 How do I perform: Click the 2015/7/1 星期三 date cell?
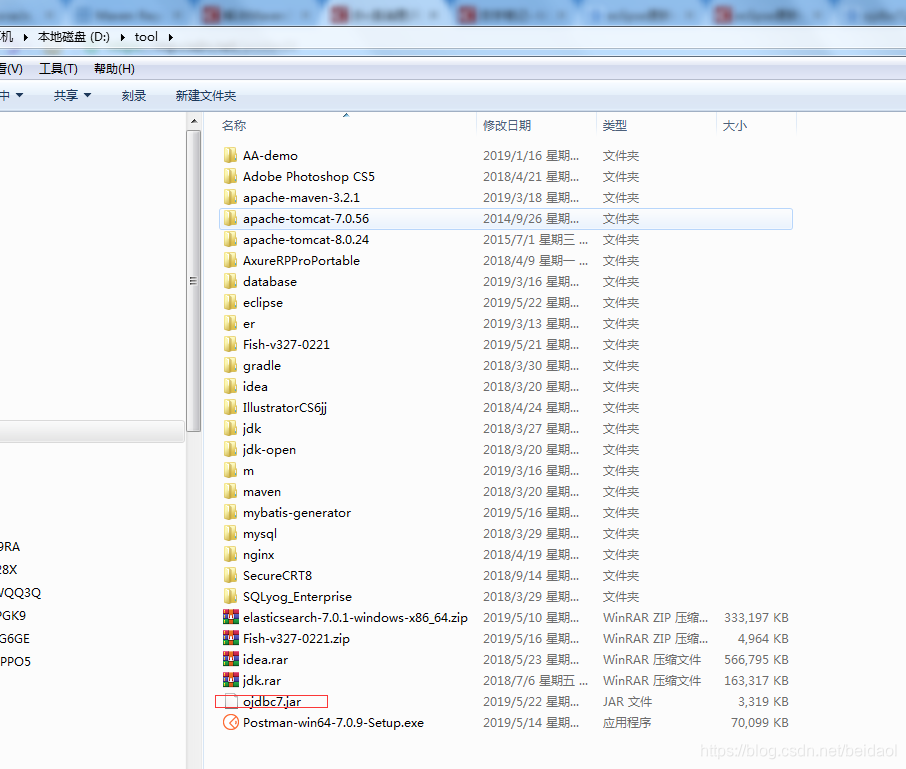coord(535,240)
